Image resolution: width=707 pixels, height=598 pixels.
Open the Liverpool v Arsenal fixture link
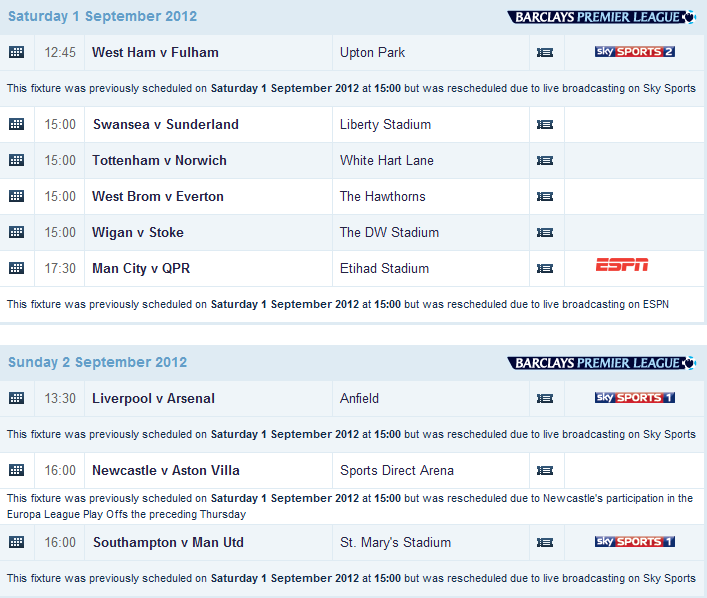[x=153, y=398]
